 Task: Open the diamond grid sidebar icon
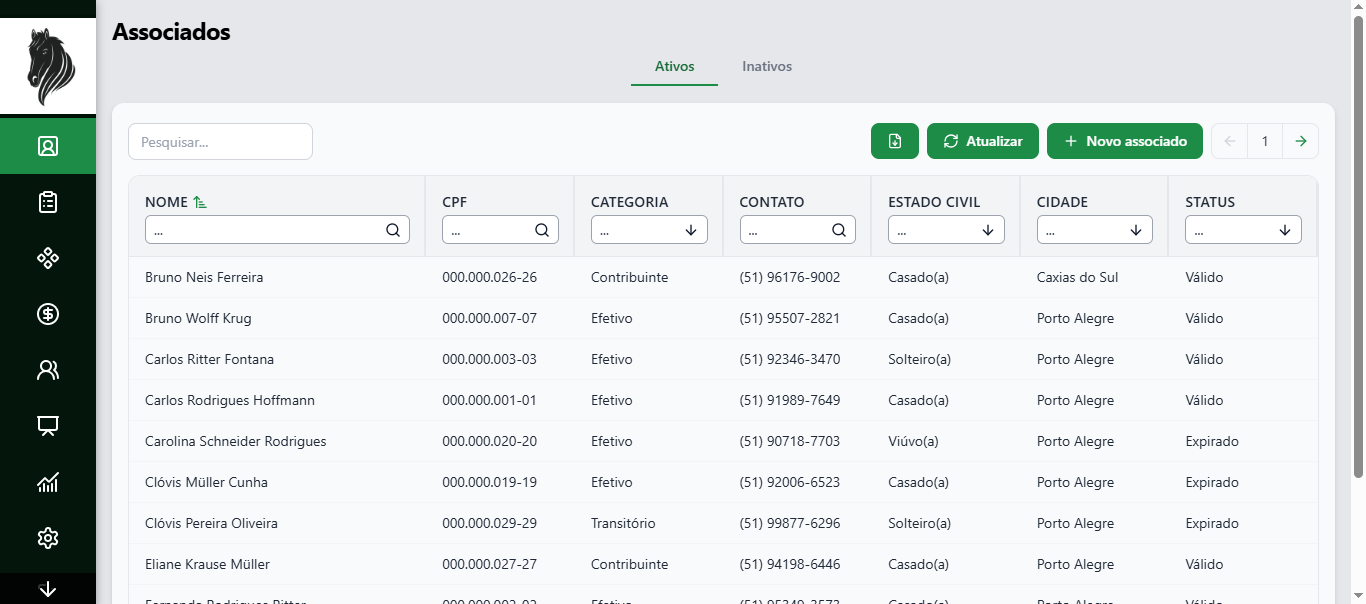[48, 258]
